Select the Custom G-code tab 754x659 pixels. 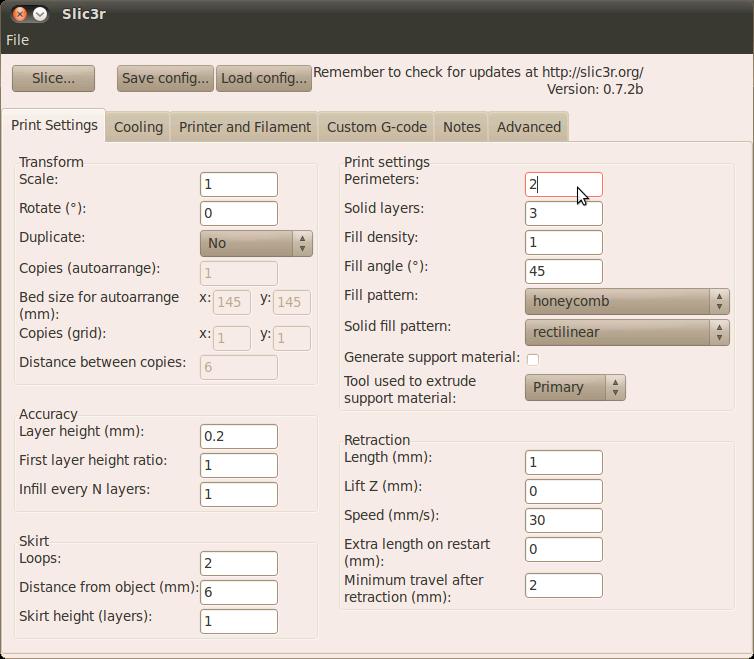point(377,127)
